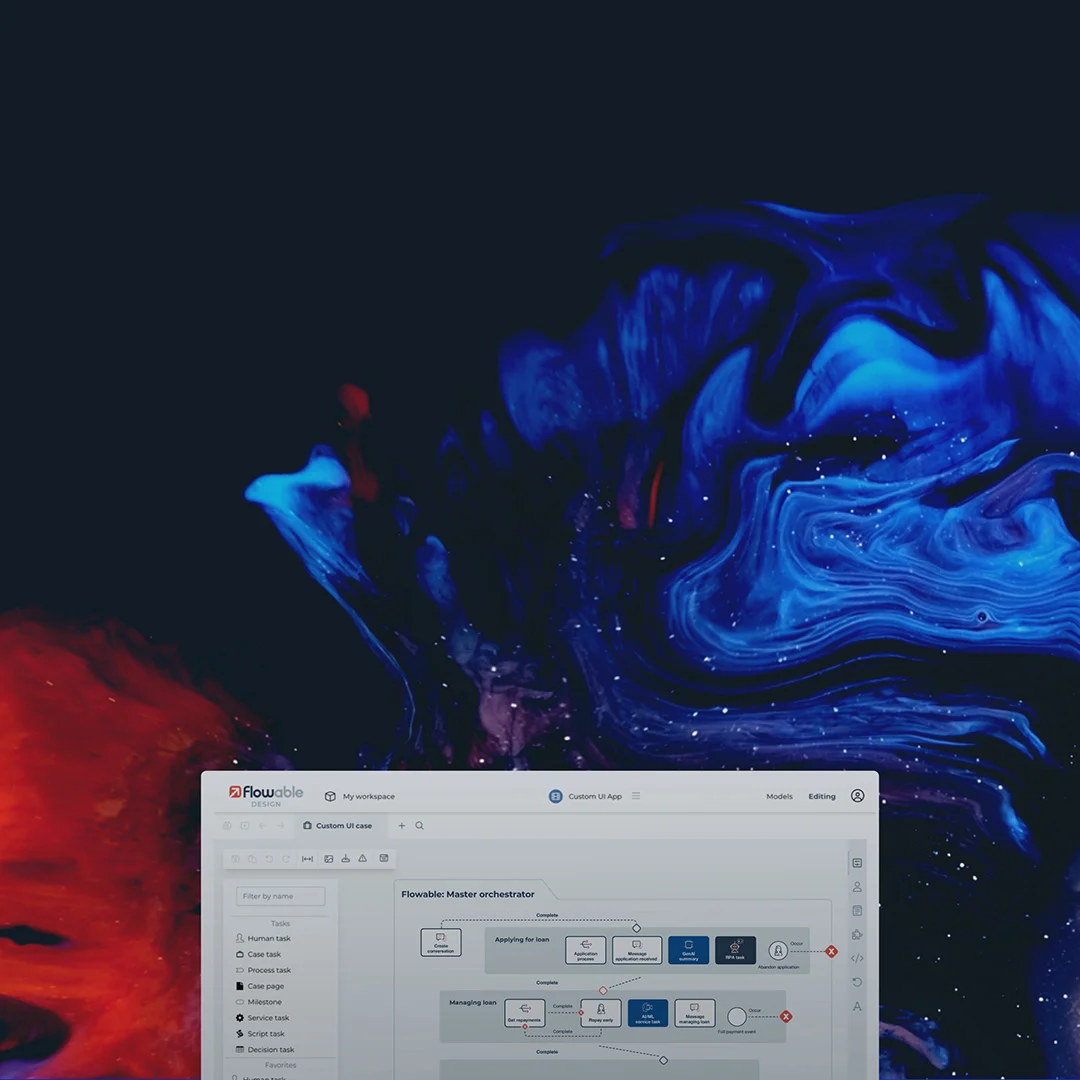Open the hamburger menu beside Custom UI App
The width and height of the screenshot is (1080, 1080).
[x=636, y=796]
